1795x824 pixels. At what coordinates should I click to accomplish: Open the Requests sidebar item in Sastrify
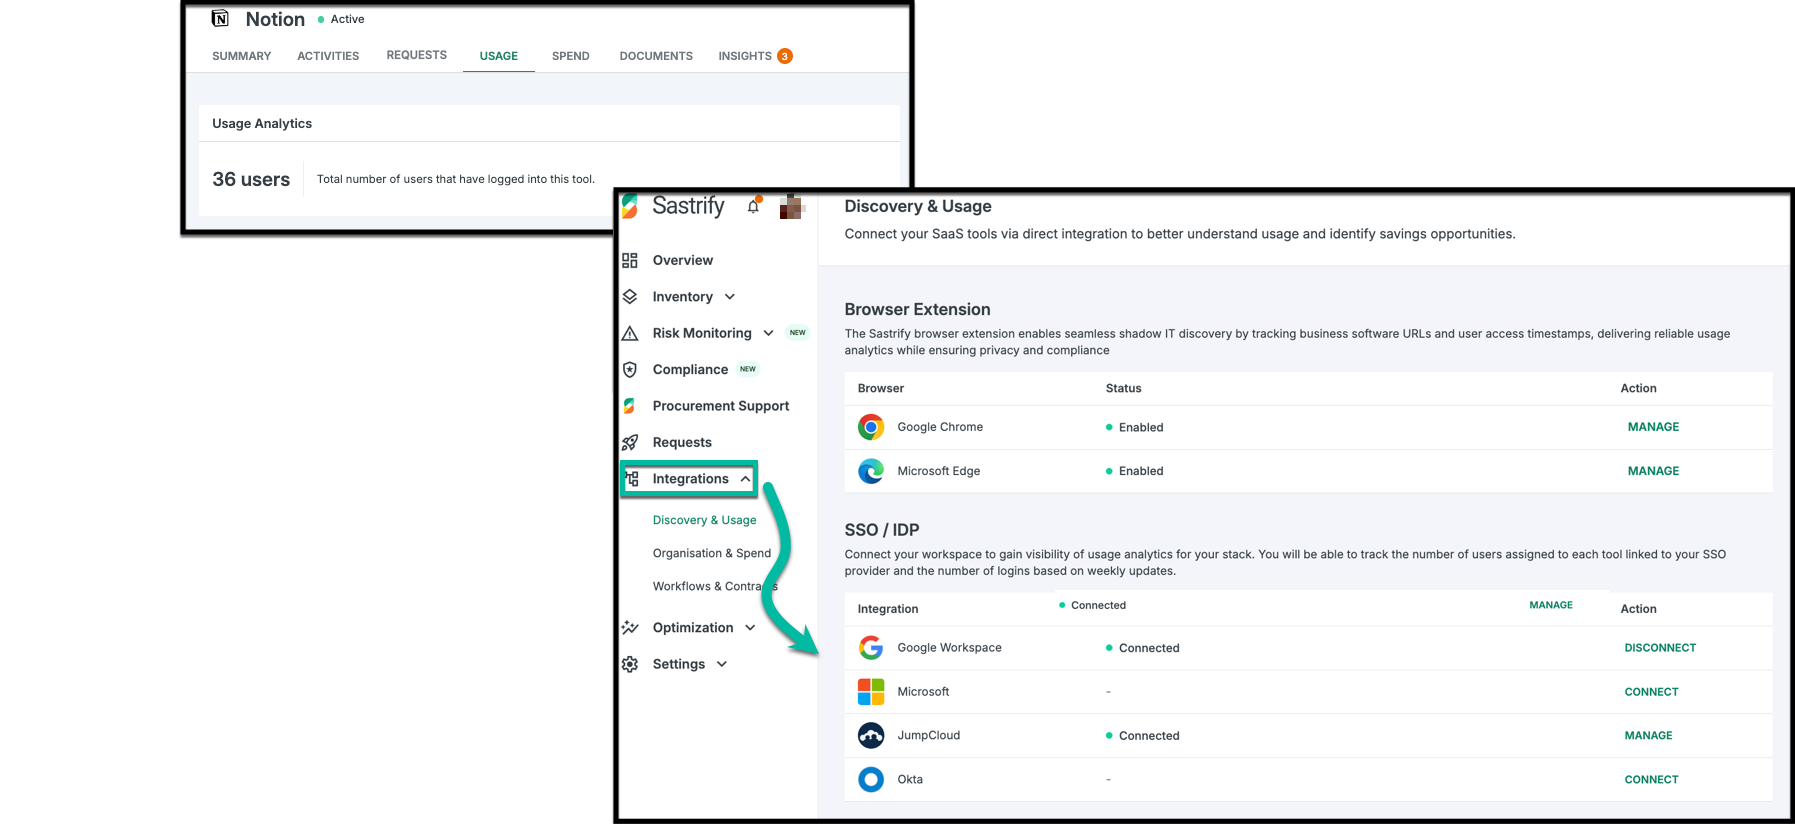point(682,442)
